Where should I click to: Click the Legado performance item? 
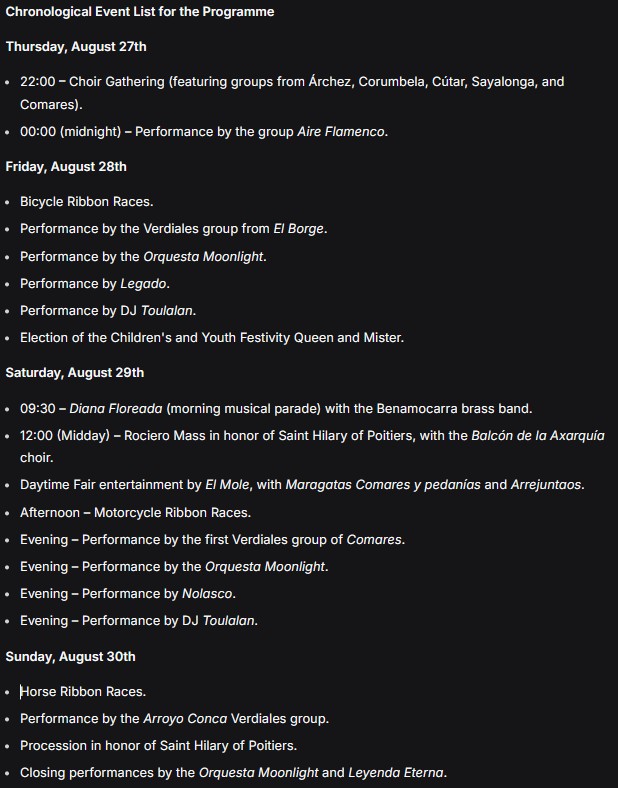[x=94, y=283]
